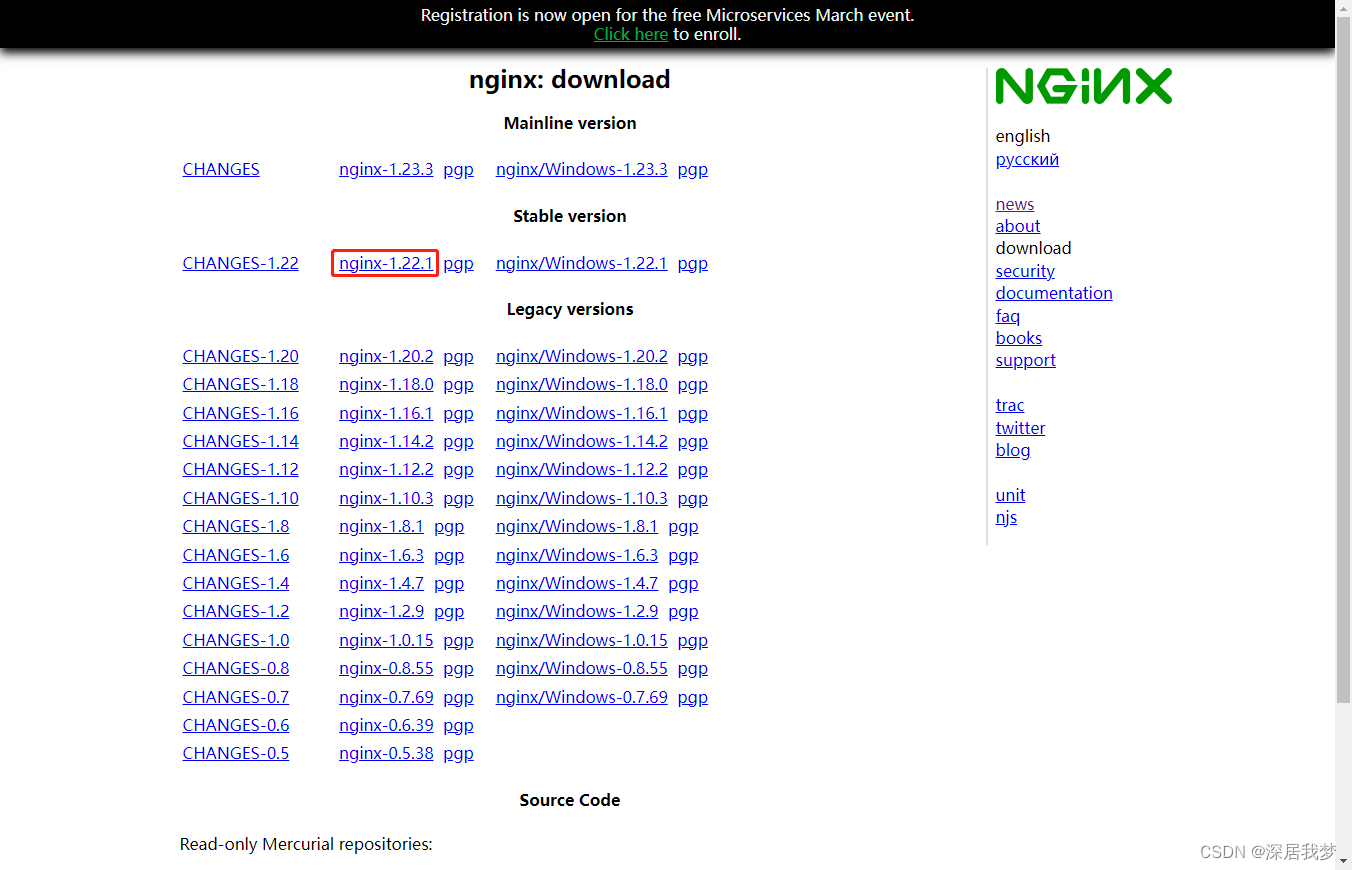This screenshot has height=870, width=1352.
Task: Click the NGINX logo
Action: click(x=1084, y=87)
